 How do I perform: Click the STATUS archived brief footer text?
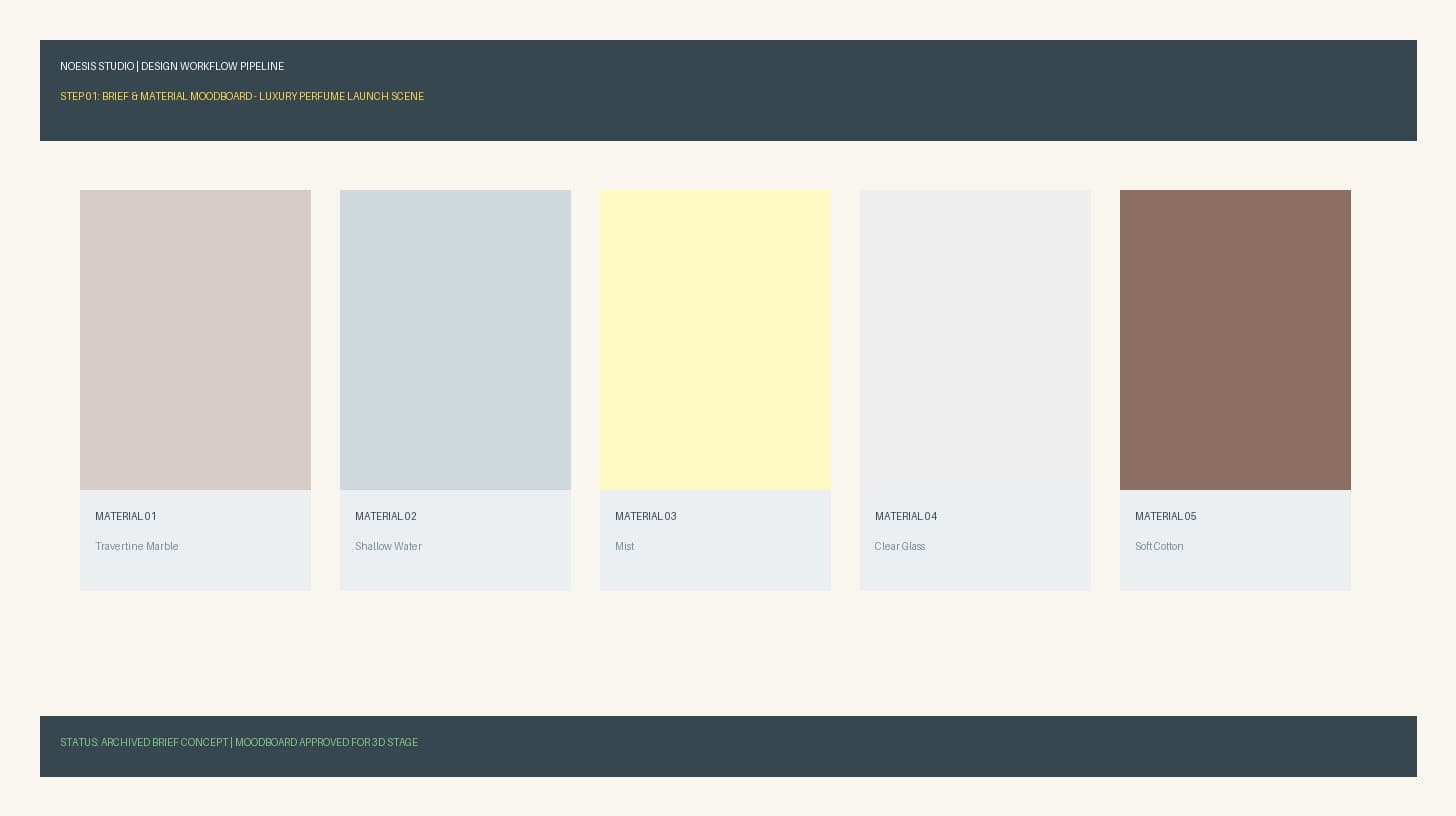239,742
